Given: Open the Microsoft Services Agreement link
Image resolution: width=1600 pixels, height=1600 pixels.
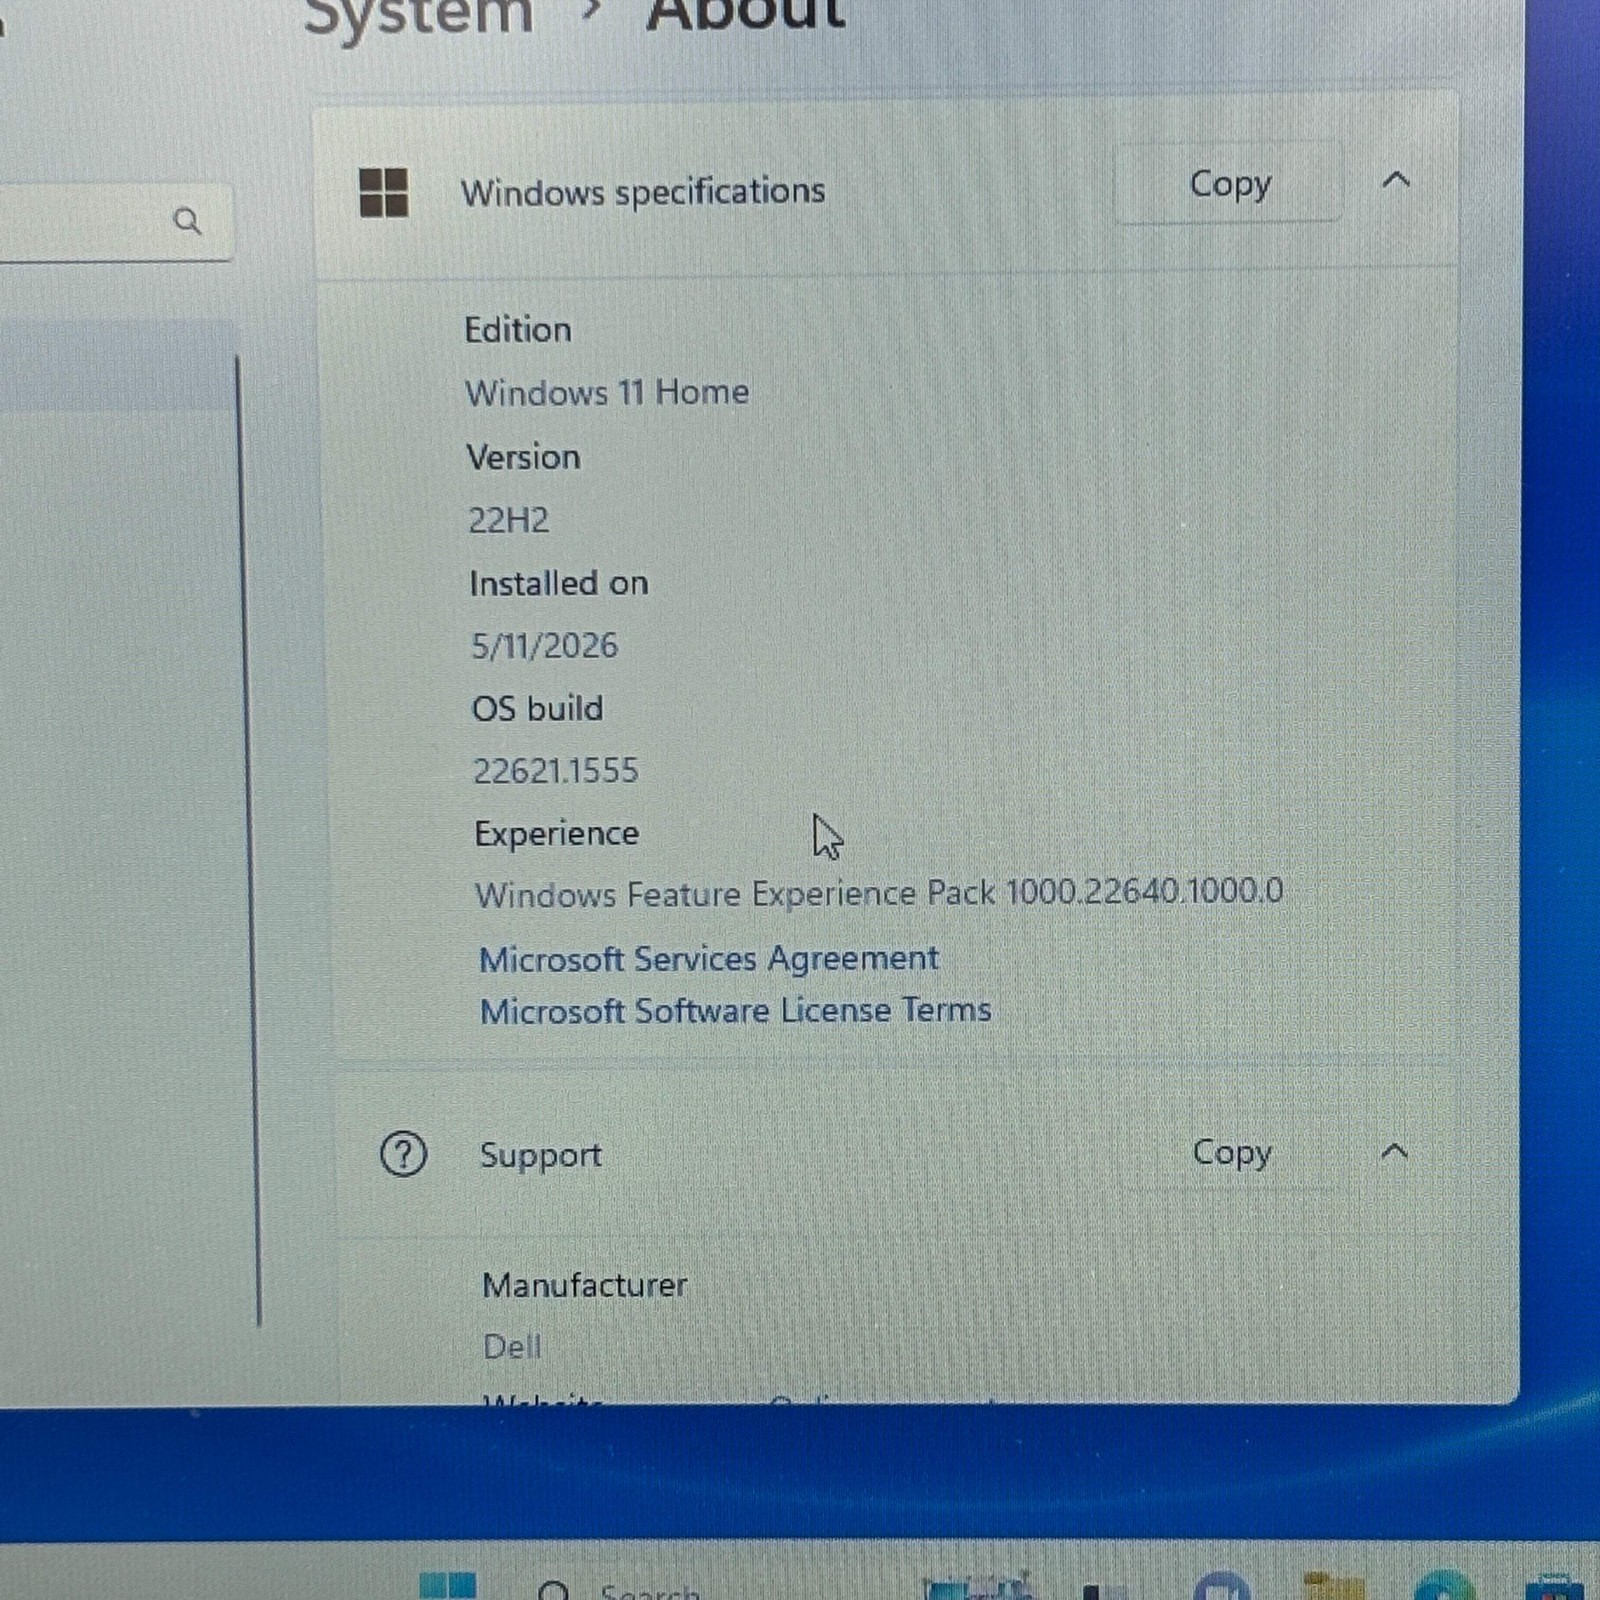Looking at the screenshot, I should pos(709,959).
